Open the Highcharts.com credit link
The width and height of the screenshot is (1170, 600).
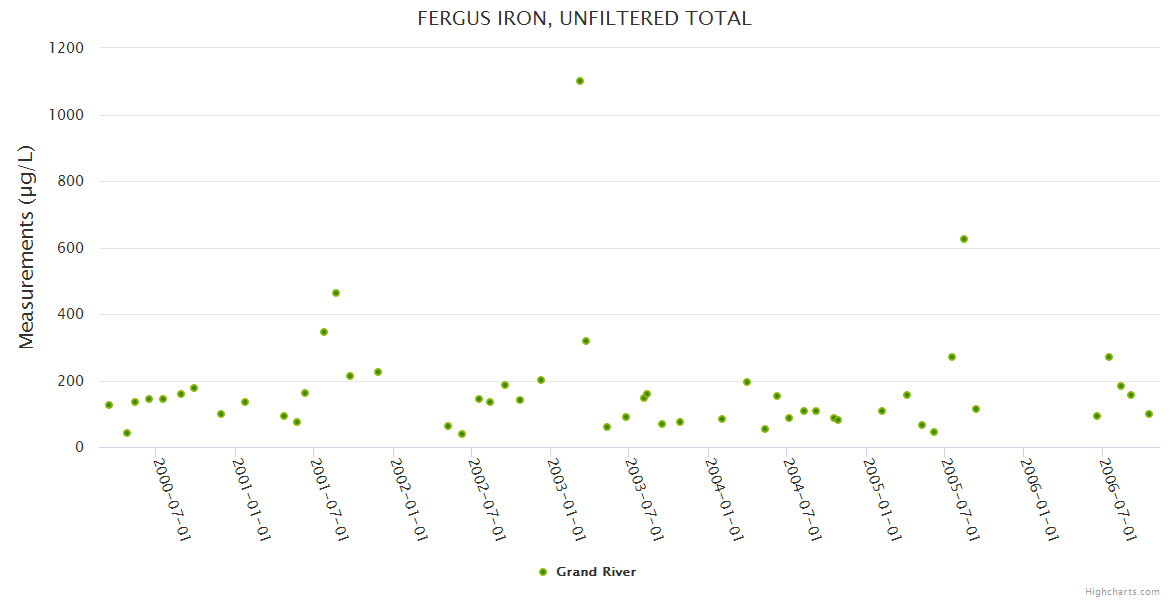point(1122,592)
